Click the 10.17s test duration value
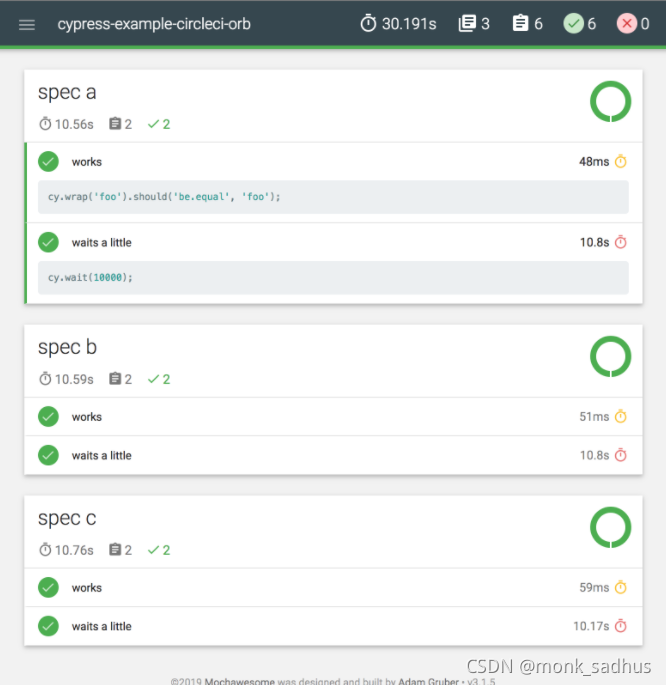Viewport: 666px width, 685px height. [x=591, y=627]
